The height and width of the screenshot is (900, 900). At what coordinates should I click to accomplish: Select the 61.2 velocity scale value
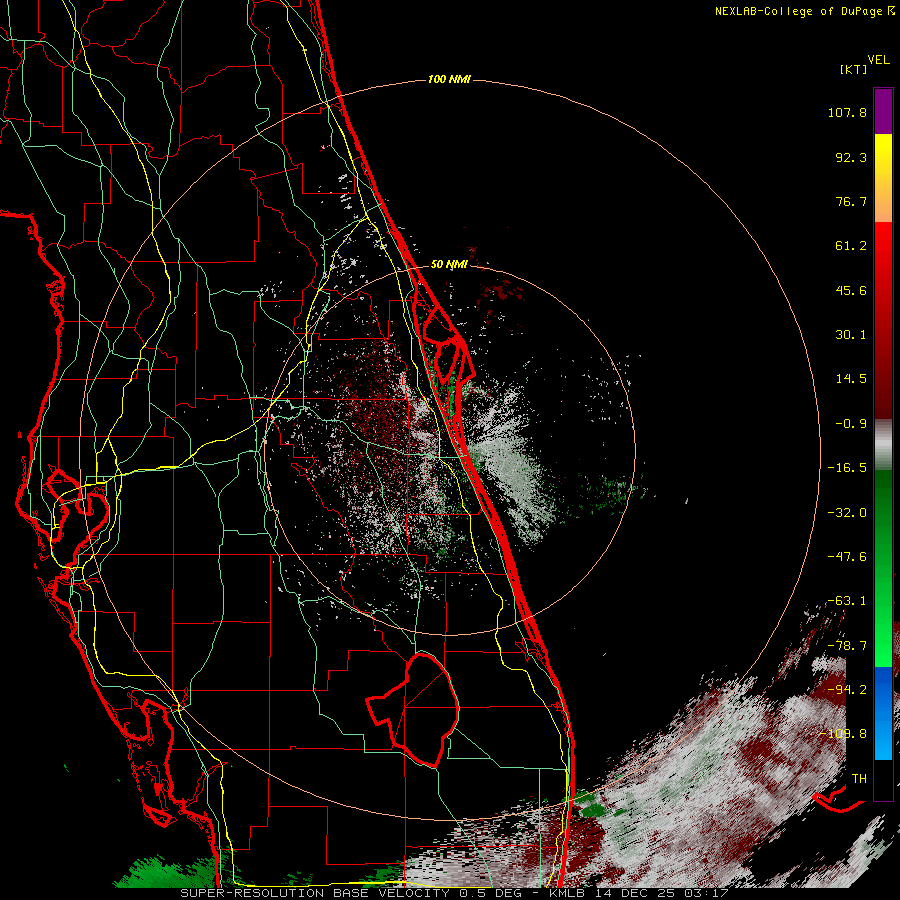point(851,246)
